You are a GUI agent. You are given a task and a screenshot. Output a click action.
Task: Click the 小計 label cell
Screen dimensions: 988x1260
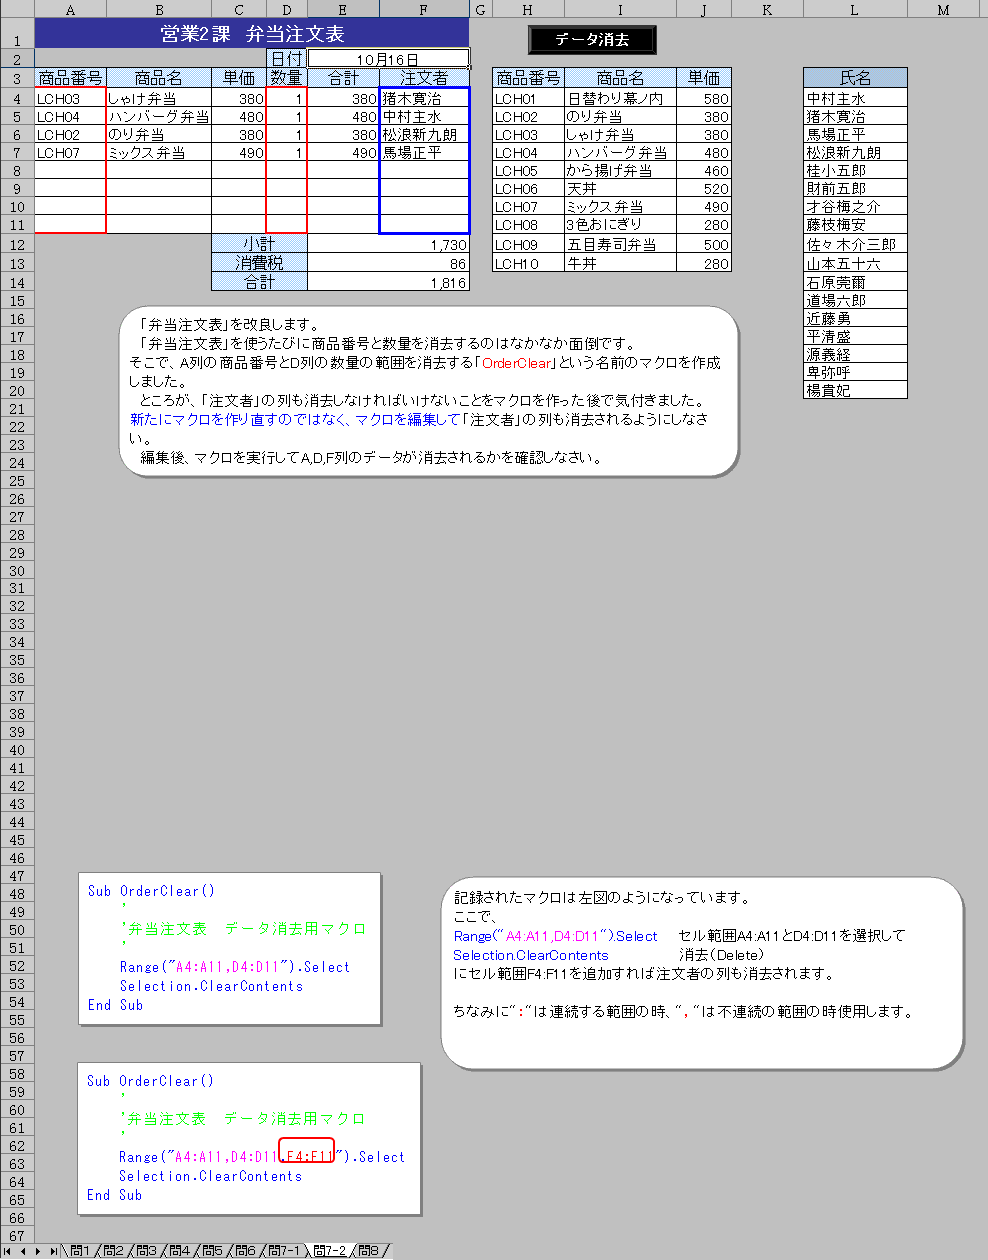coord(259,245)
